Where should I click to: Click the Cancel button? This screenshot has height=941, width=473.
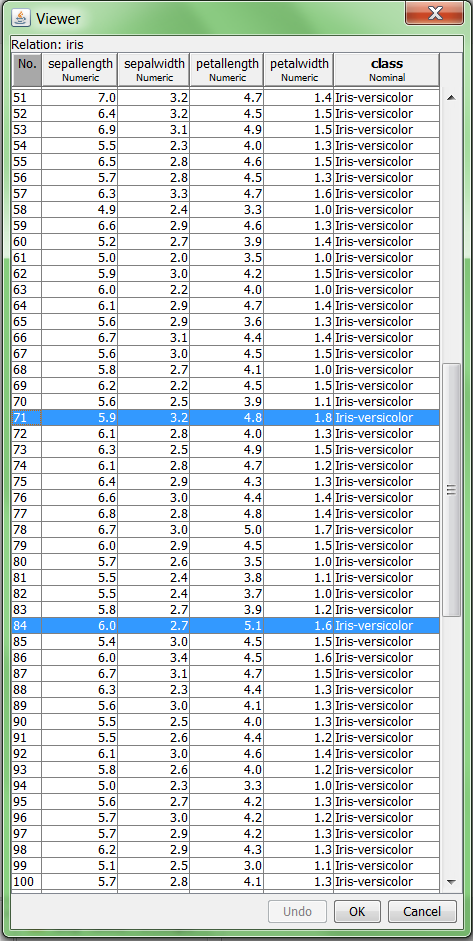pyautogui.click(x=422, y=912)
